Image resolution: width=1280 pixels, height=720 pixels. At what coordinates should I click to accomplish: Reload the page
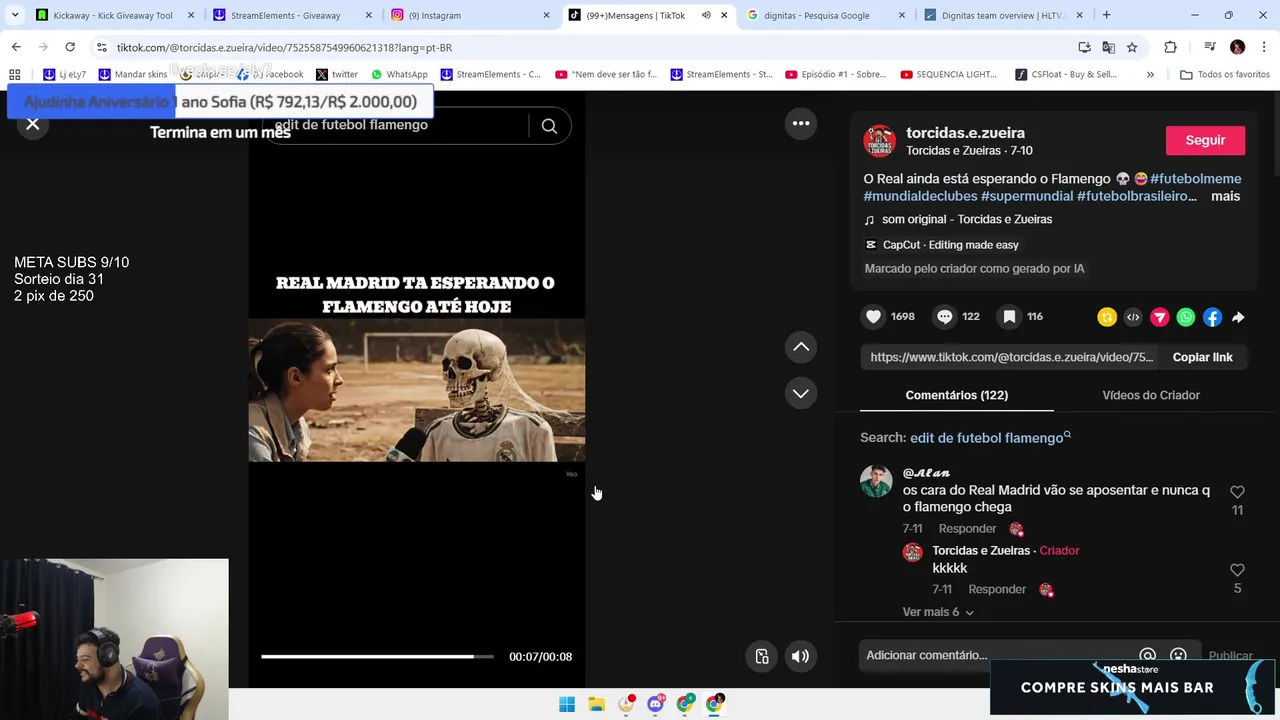pos(70,47)
